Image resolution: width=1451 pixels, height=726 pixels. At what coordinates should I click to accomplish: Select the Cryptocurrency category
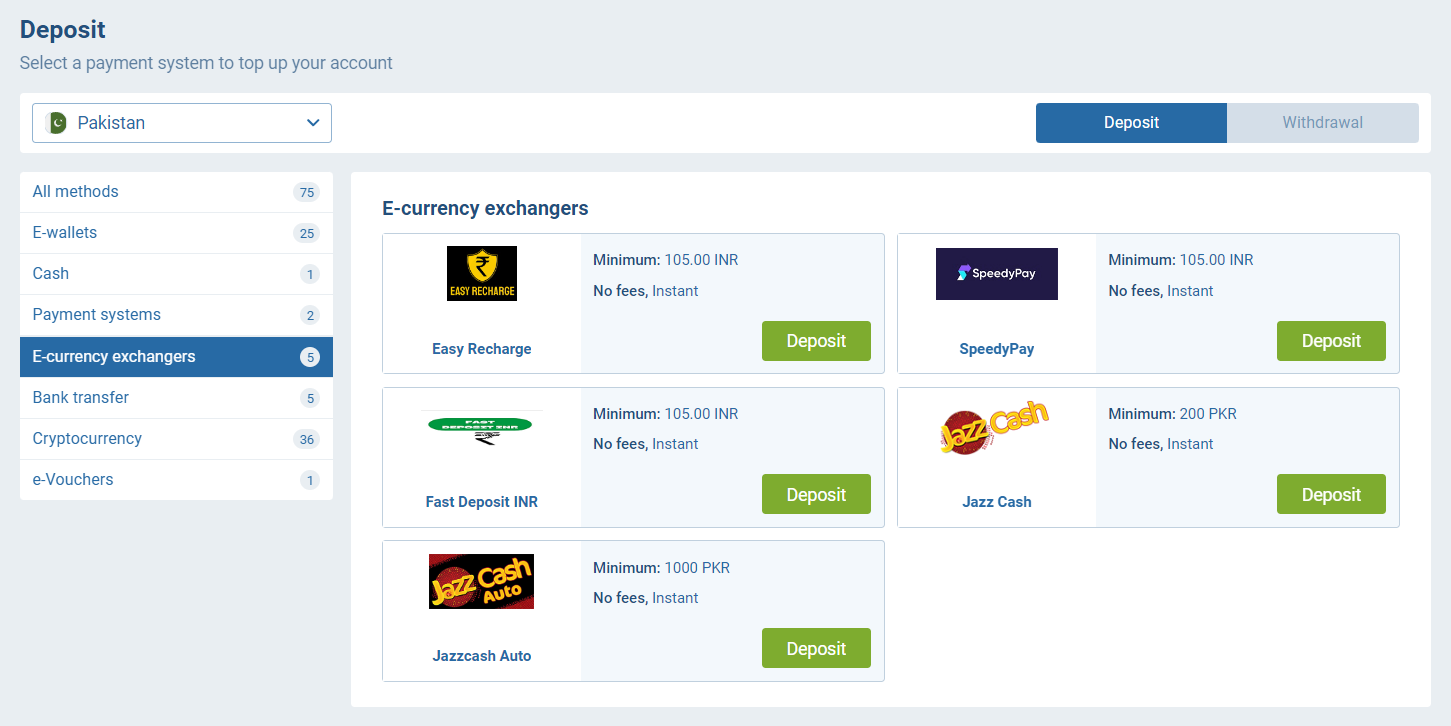pyautogui.click(x=87, y=439)
